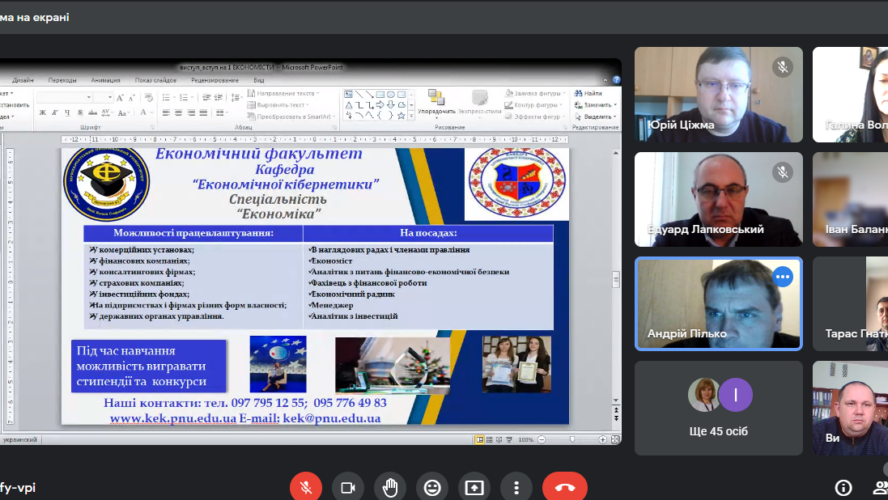
Task: End the call with red hang-up button
Action: [x=565, y=488]
